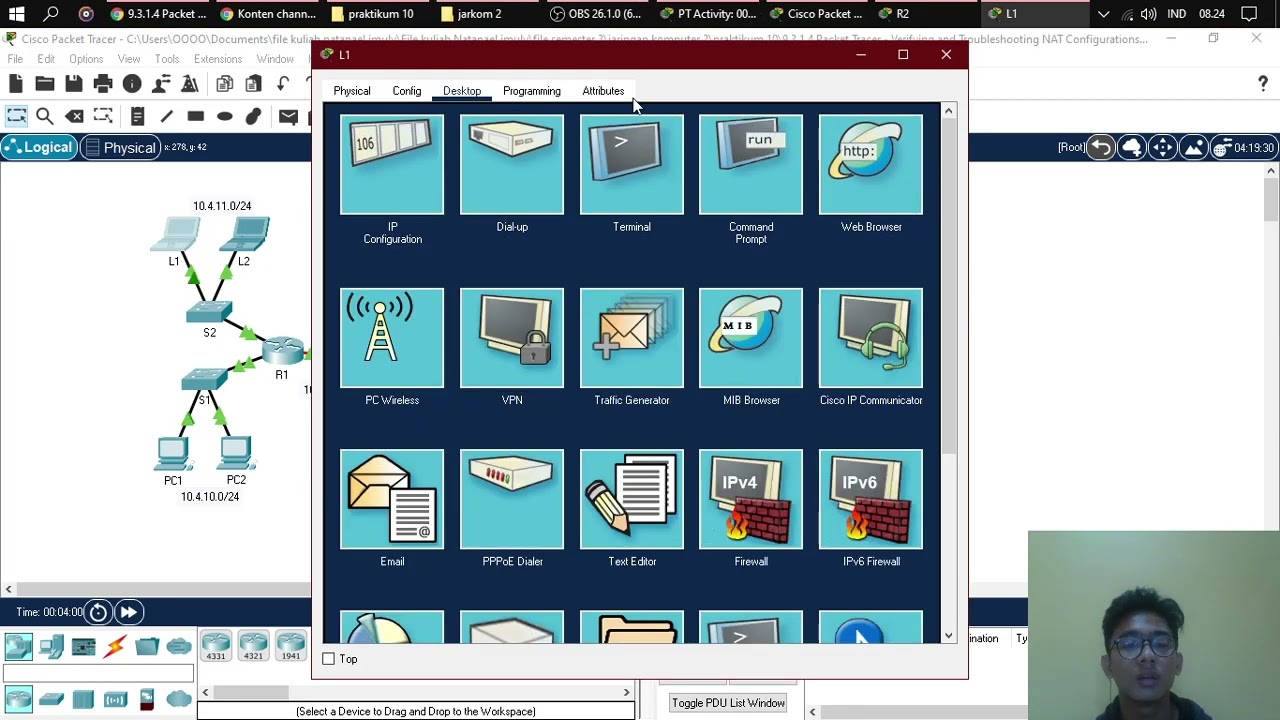Open the VPN application

512,338
